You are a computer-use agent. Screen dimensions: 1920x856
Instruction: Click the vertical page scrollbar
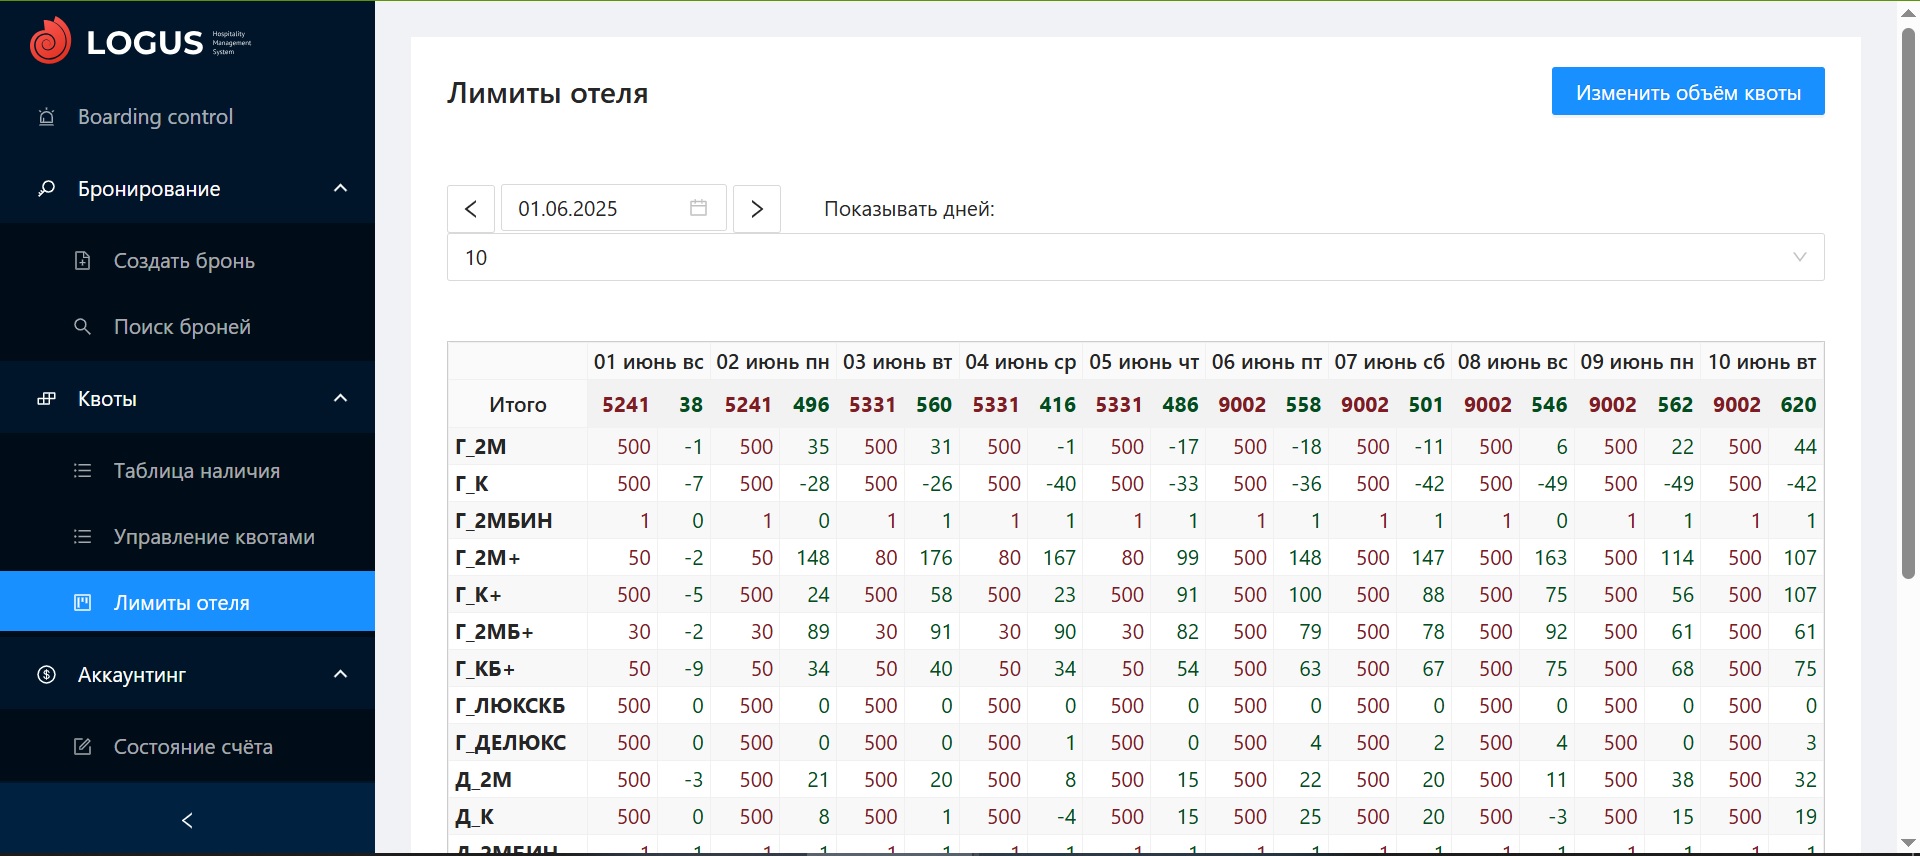[1908, 300]
